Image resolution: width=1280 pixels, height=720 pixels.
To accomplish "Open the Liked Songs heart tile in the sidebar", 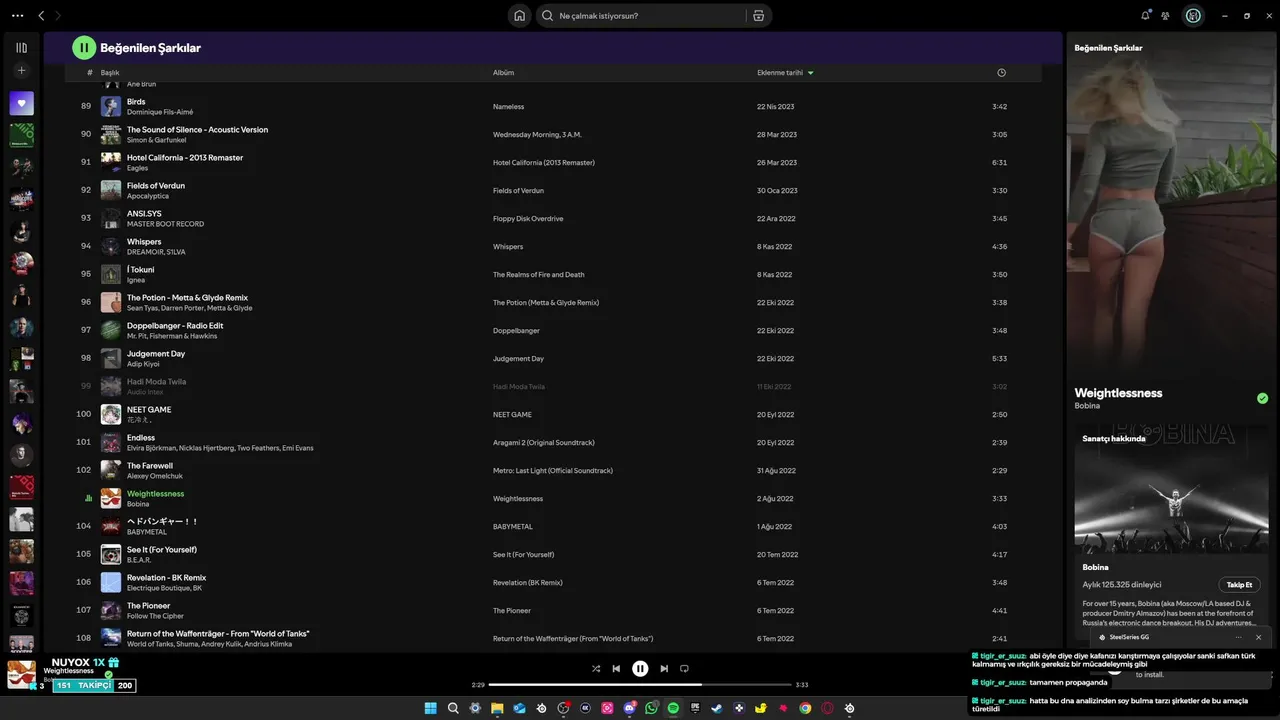I will [21, 103].
